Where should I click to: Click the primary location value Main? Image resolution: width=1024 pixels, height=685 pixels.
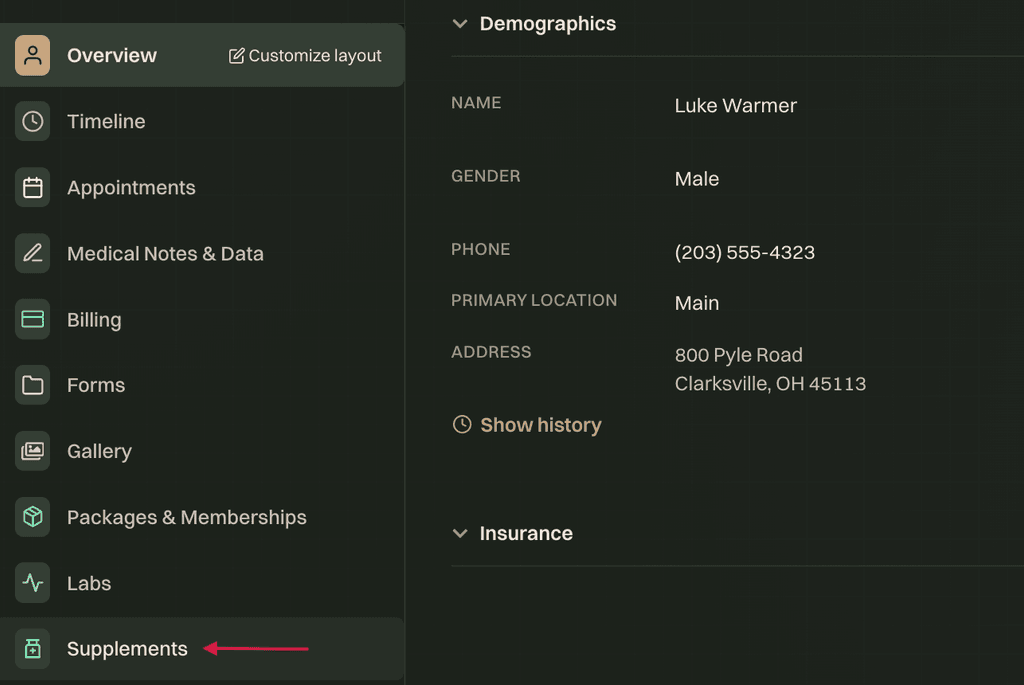tap(697, 303)
